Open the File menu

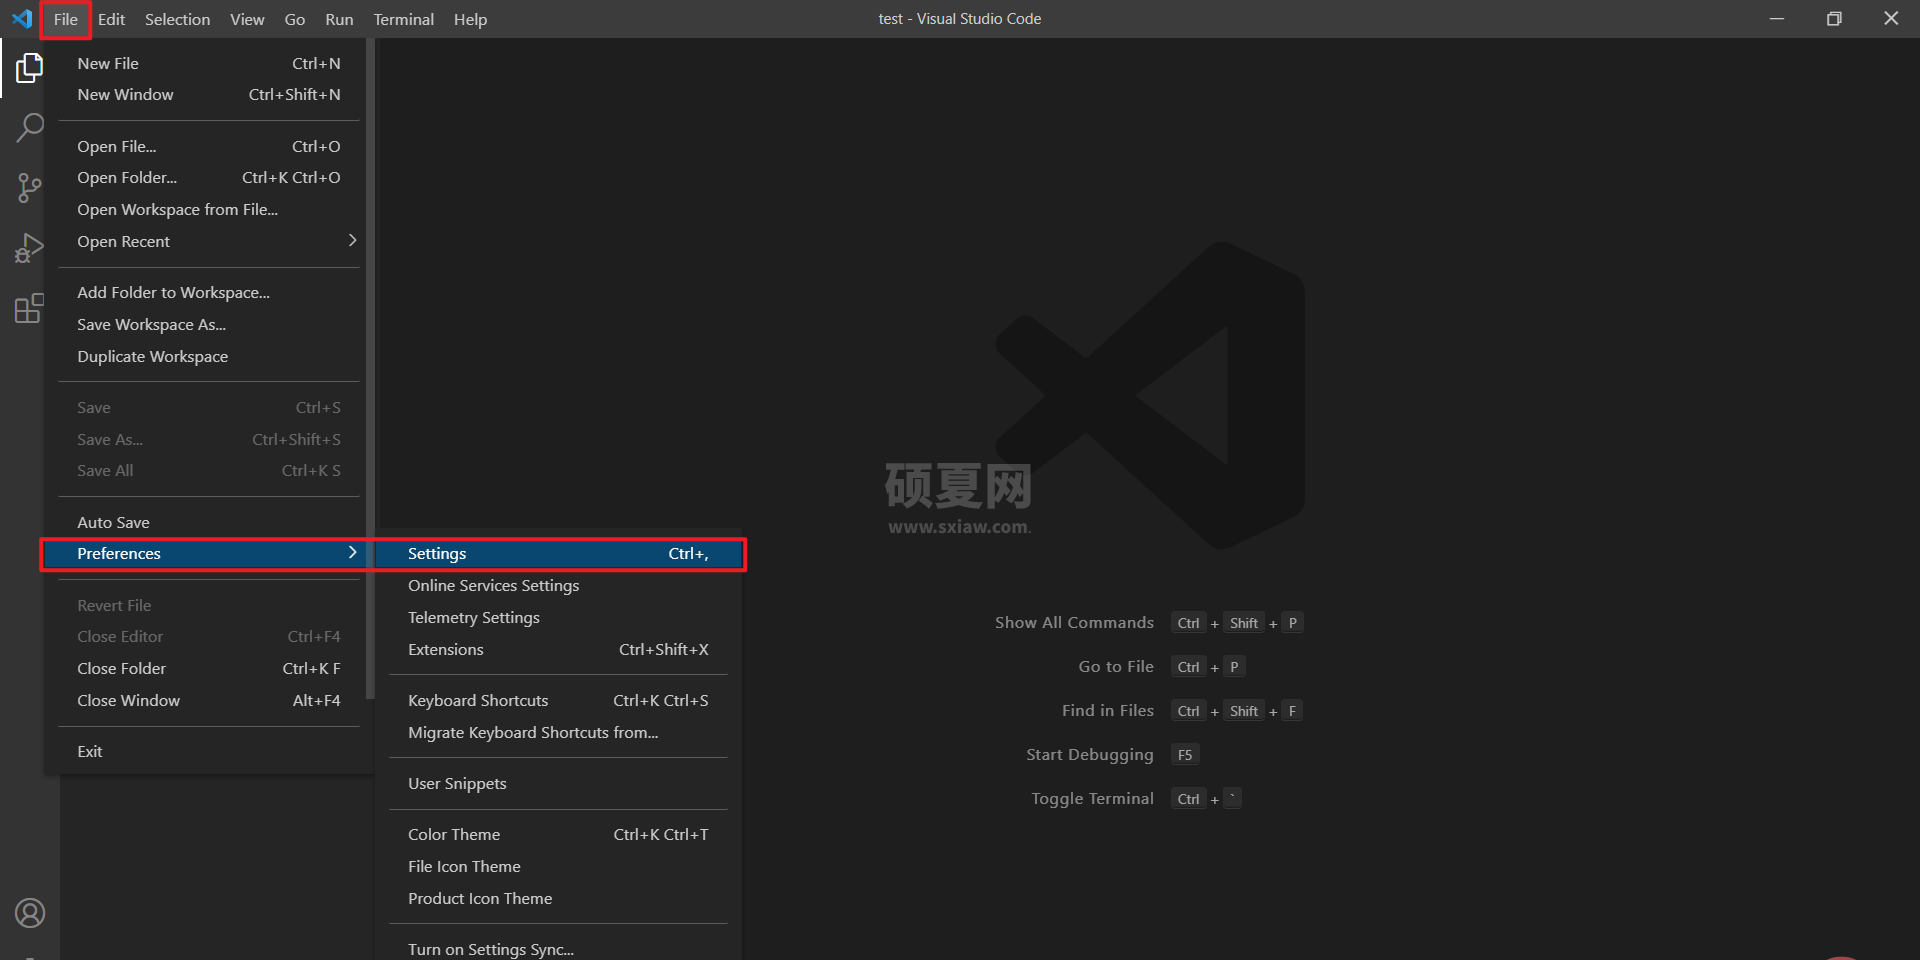click(x=65, y=19)
